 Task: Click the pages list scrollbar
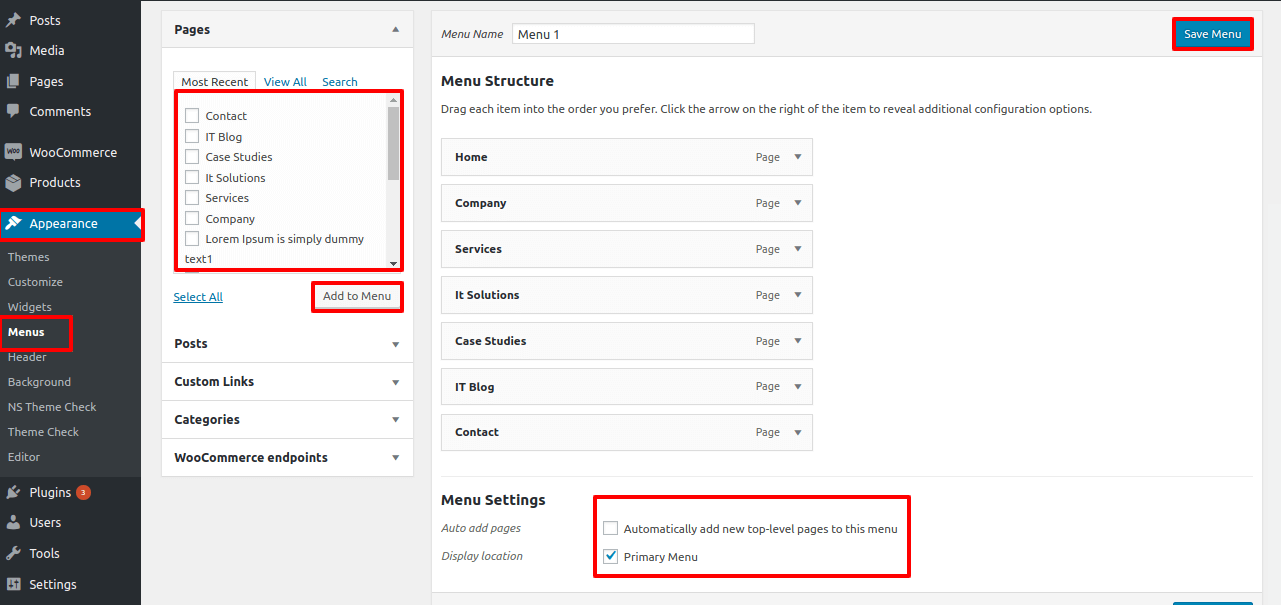(x=393, y=145)
